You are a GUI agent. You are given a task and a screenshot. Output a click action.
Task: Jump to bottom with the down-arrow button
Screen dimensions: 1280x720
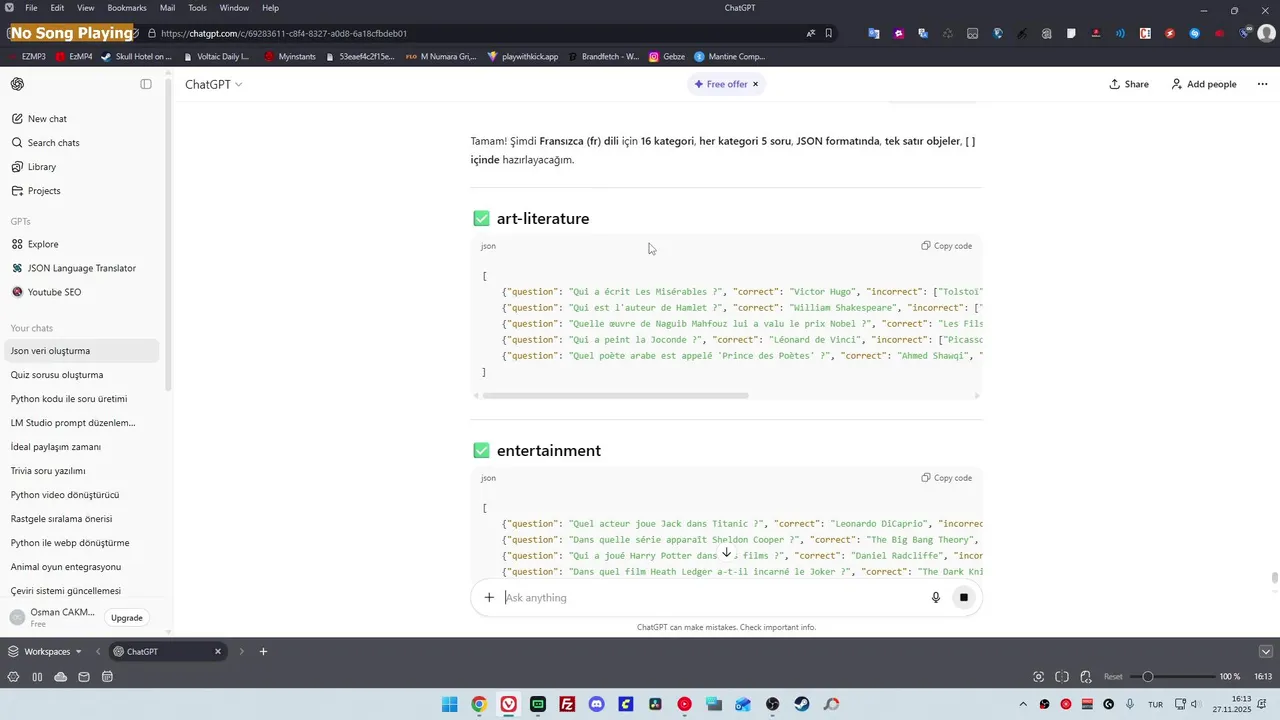727,553
